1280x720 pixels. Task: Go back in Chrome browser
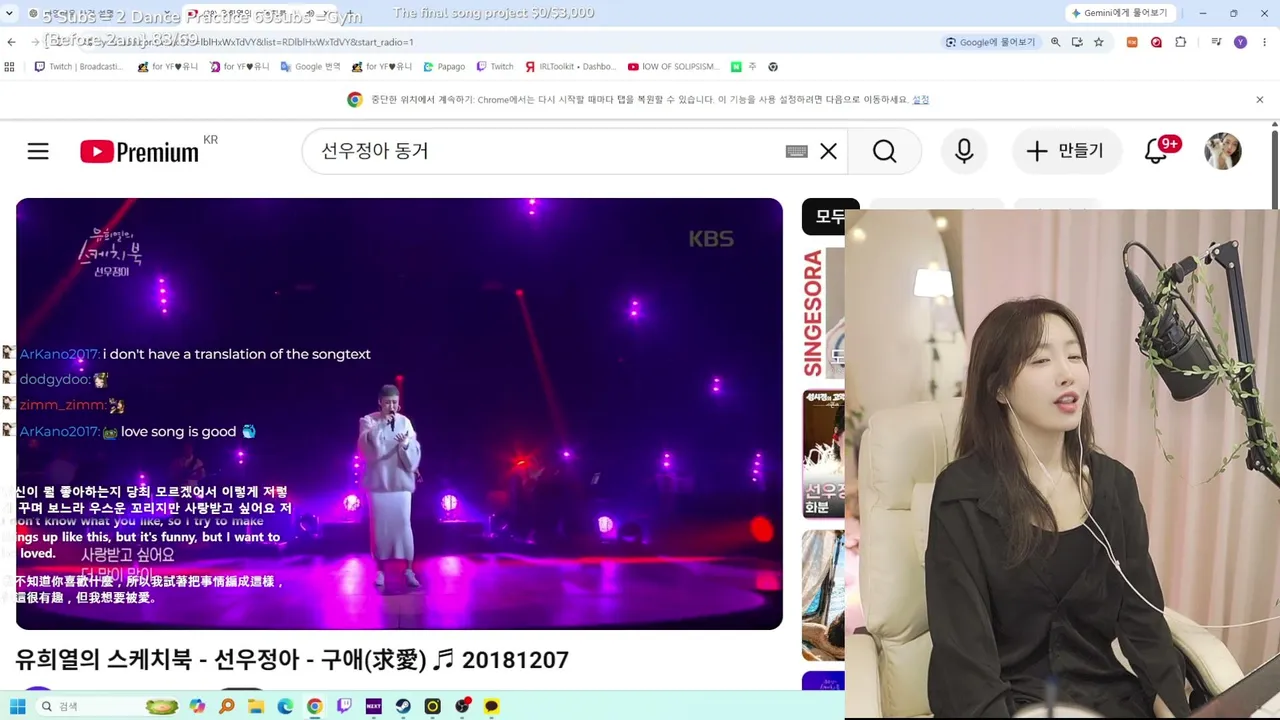(x=11, y=42)
